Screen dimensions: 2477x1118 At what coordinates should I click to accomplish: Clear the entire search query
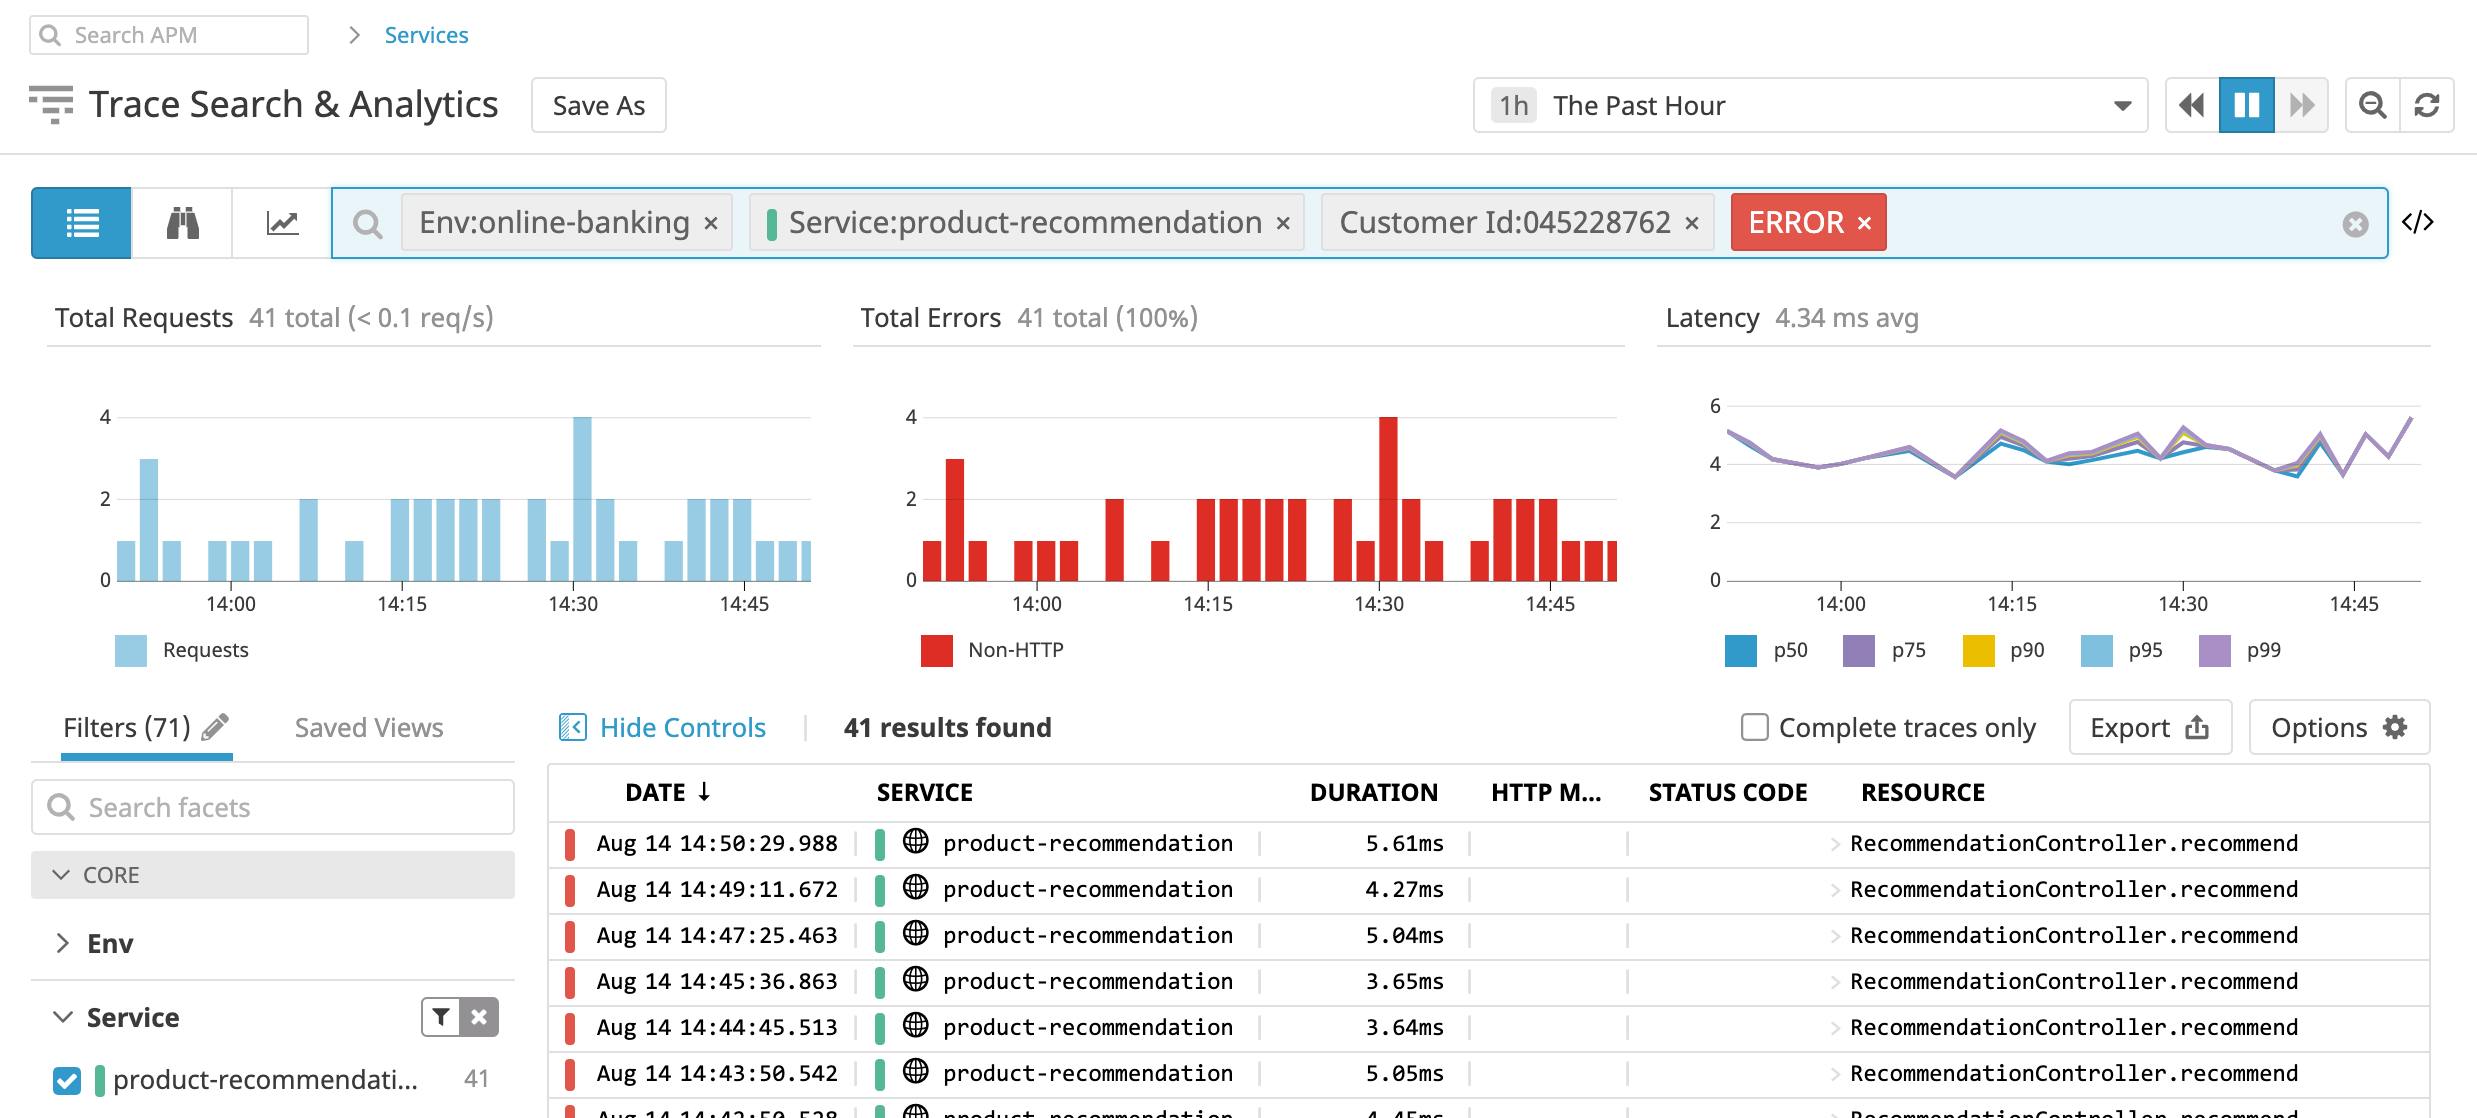2355,224
